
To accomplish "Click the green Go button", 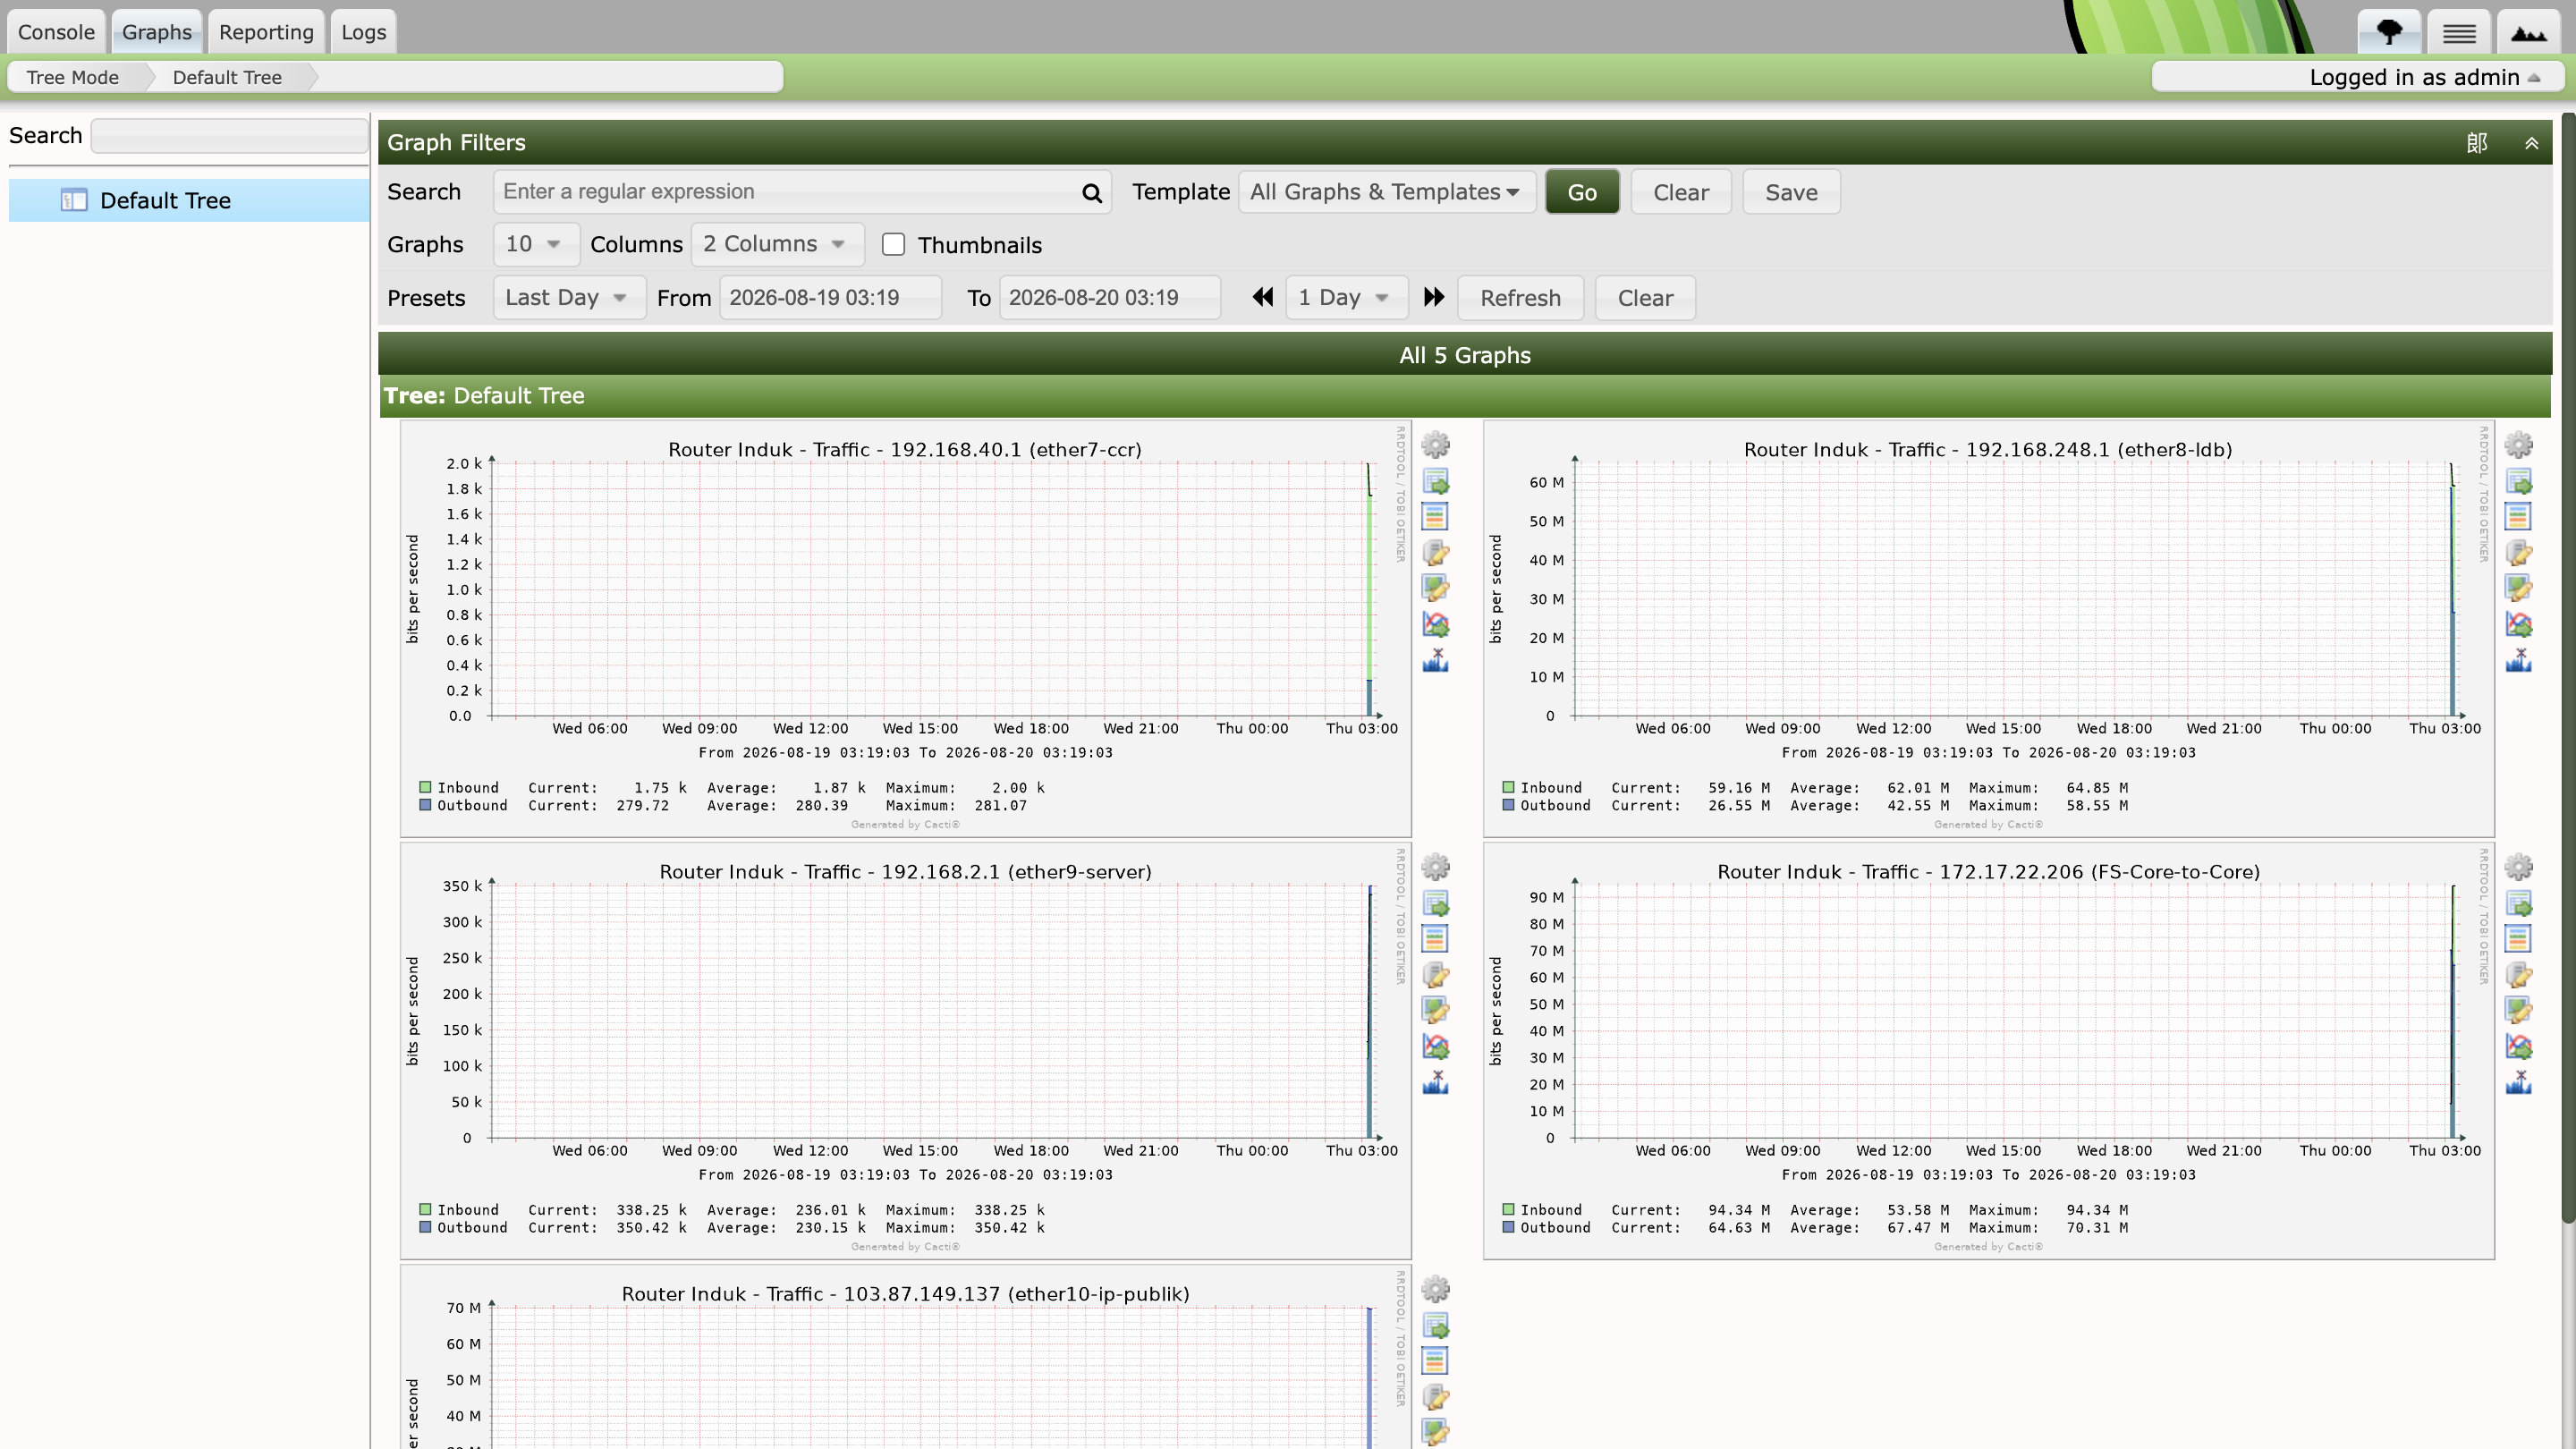I will [x=1581, y=192].
